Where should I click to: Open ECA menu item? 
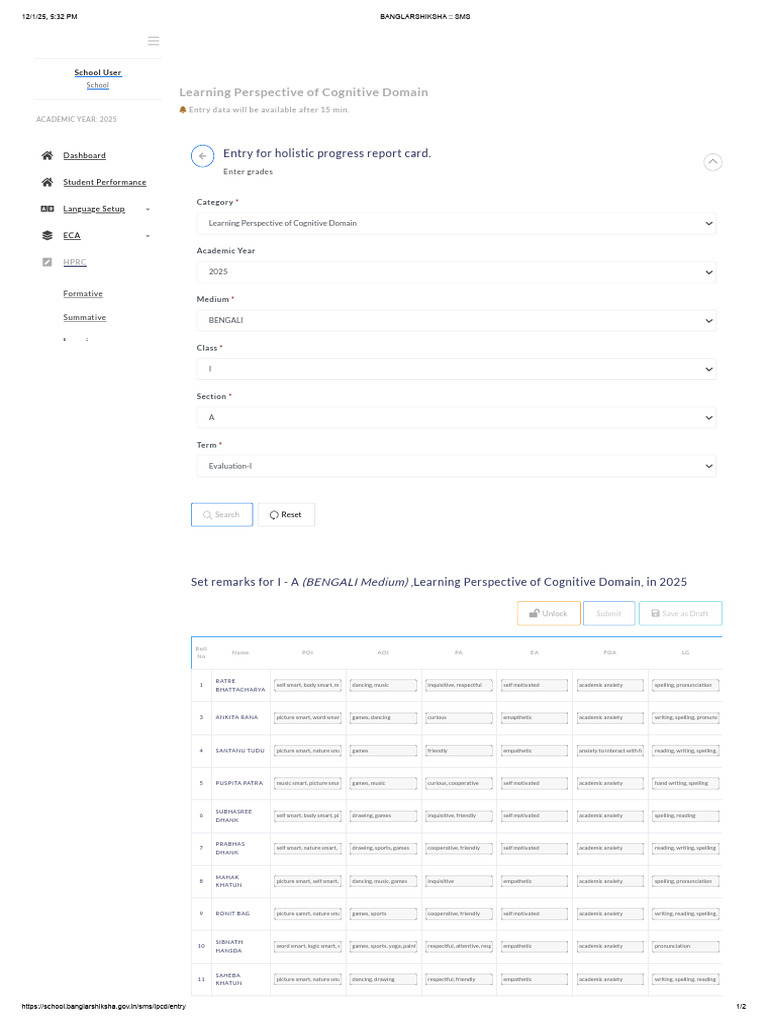[x=72, y=236]
